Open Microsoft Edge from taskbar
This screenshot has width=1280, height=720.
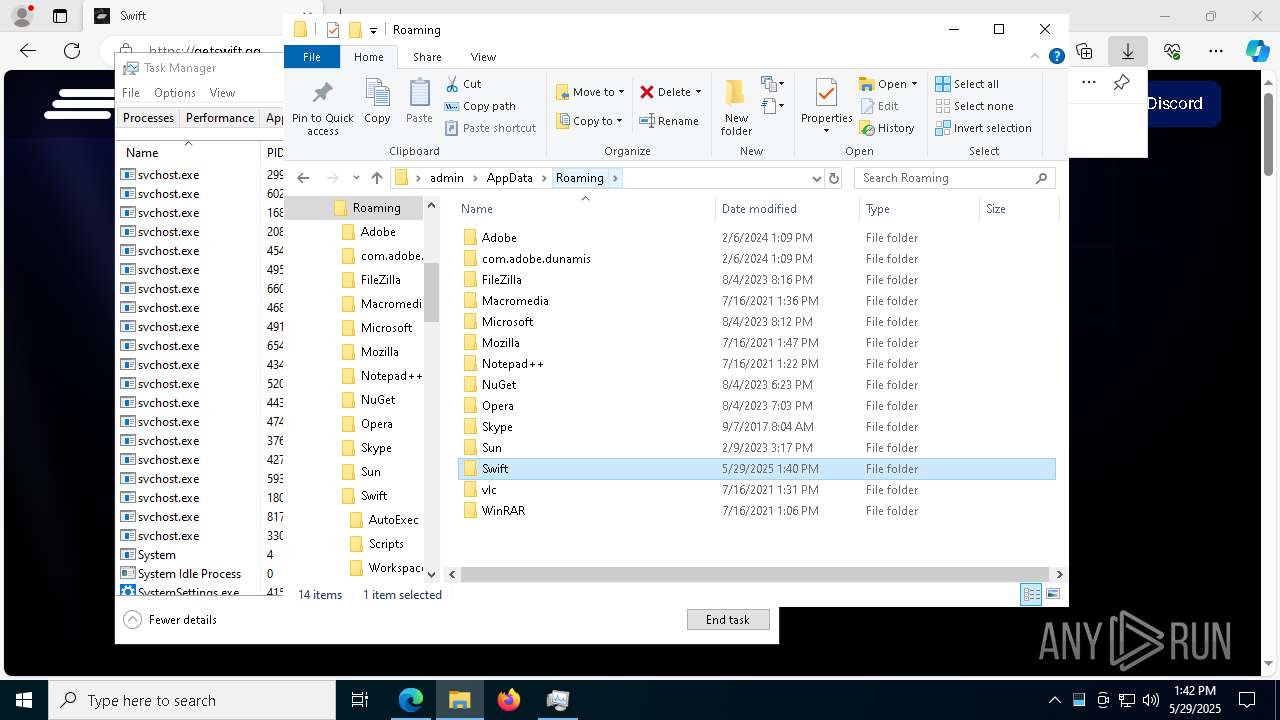(411, 700)
